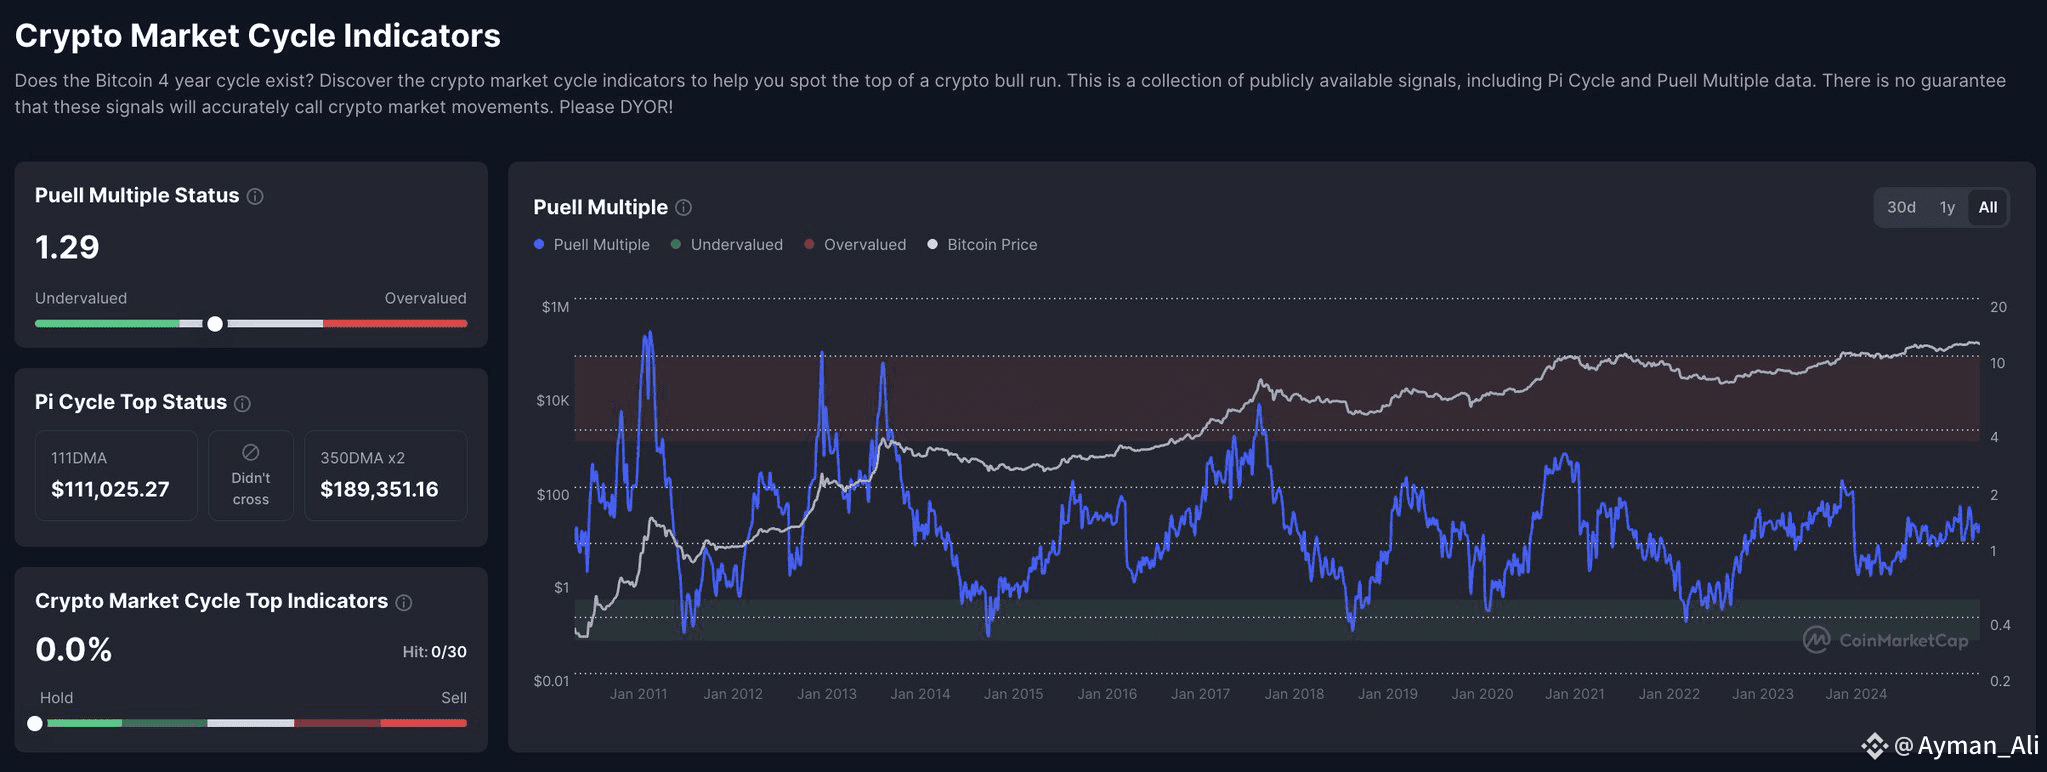The image size is (2047, 772).
Task: Click the Binance logo next to @Ayman_Ali
Action: (1874, 746)
